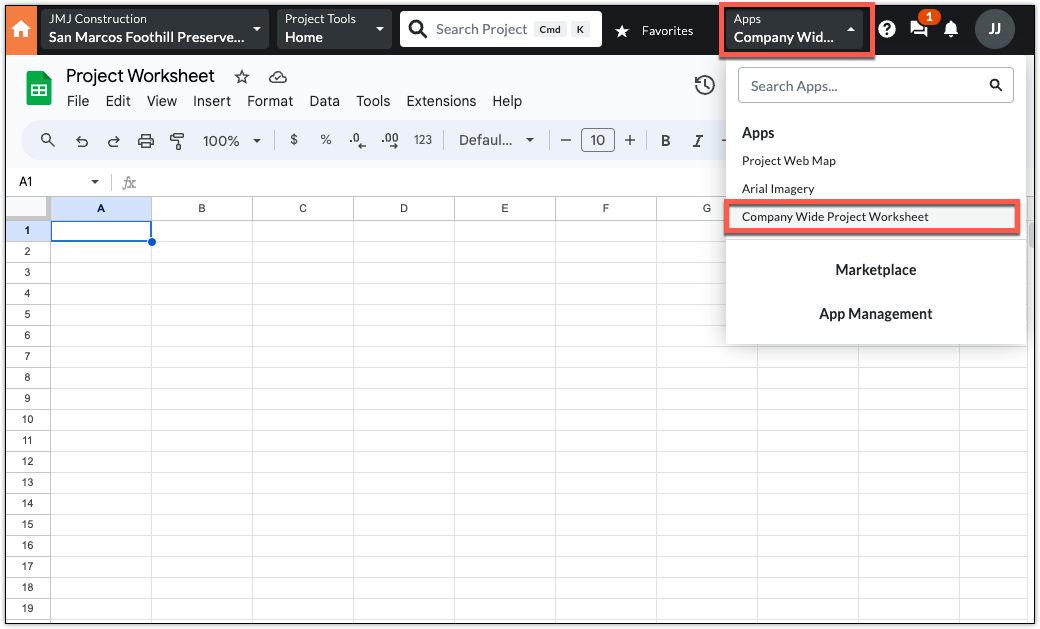Screen dimensions: 1040x629
Task: Open the JJ user avatar menu
Action: (x=994, y=29)
